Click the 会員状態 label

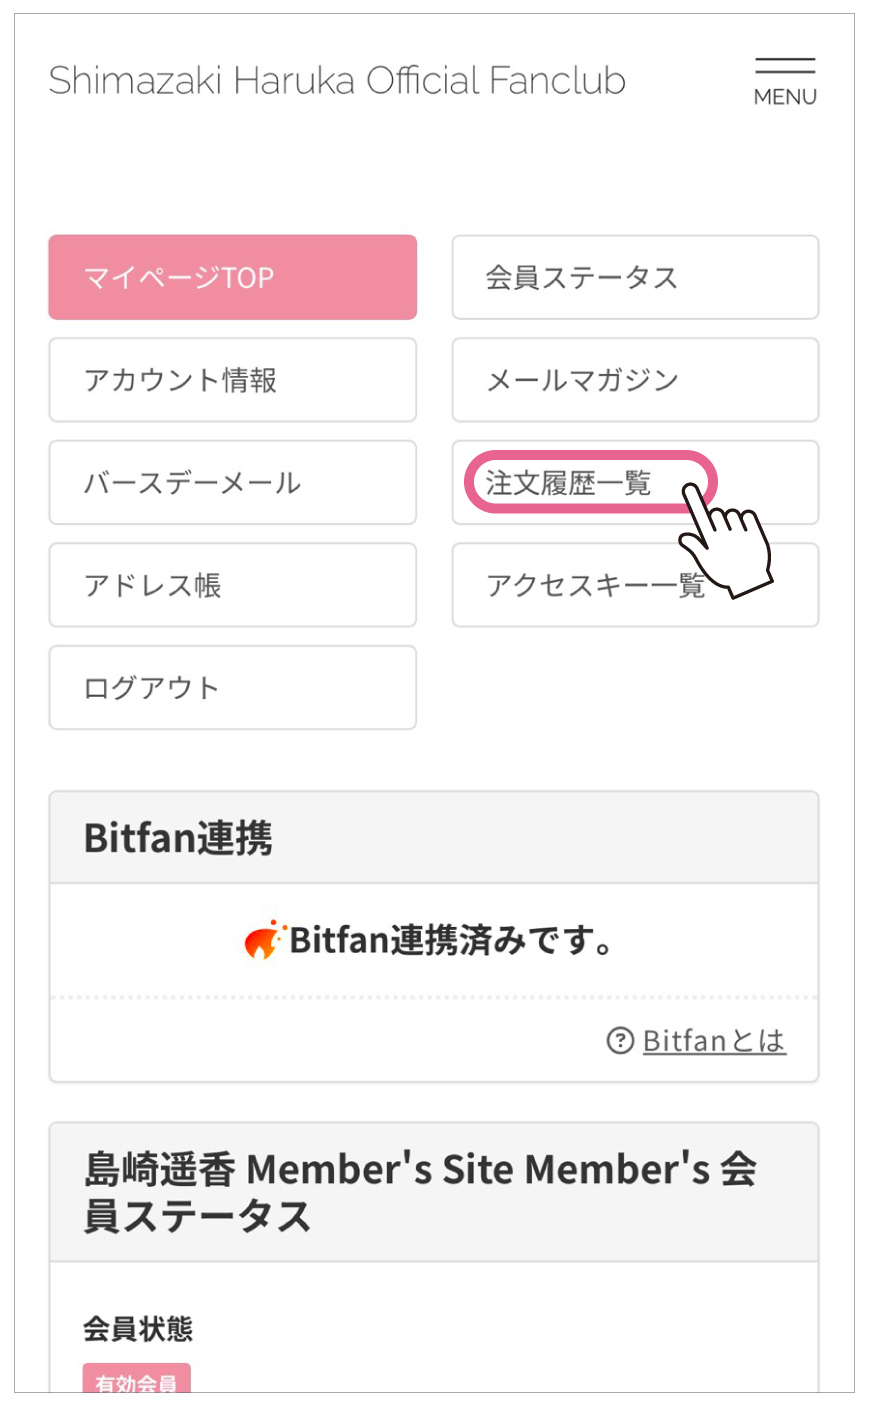138,1329
